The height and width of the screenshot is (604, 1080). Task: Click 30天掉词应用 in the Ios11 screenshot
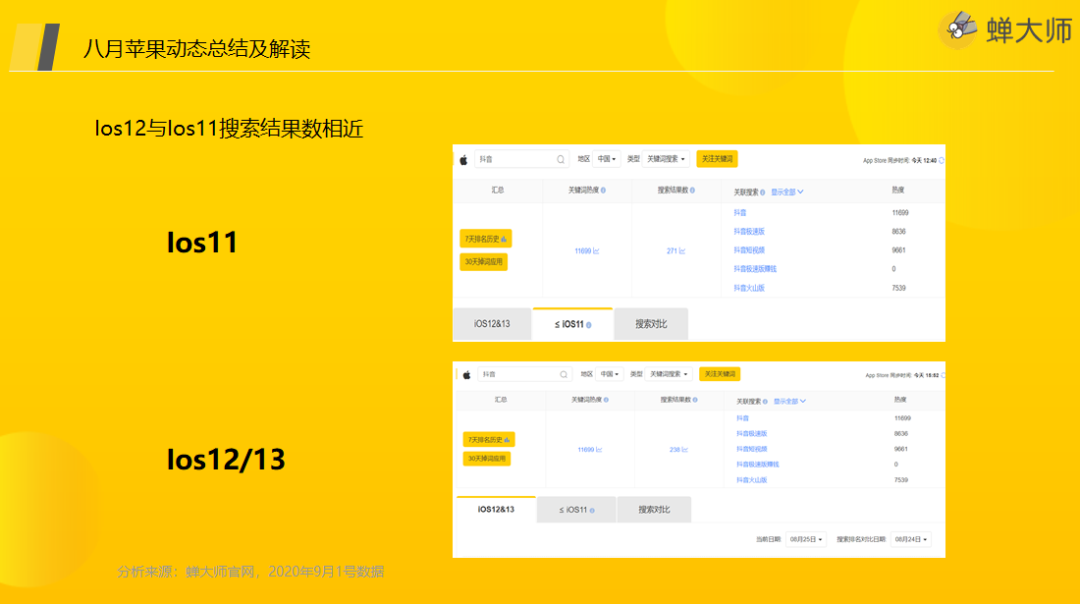(484, 262)
